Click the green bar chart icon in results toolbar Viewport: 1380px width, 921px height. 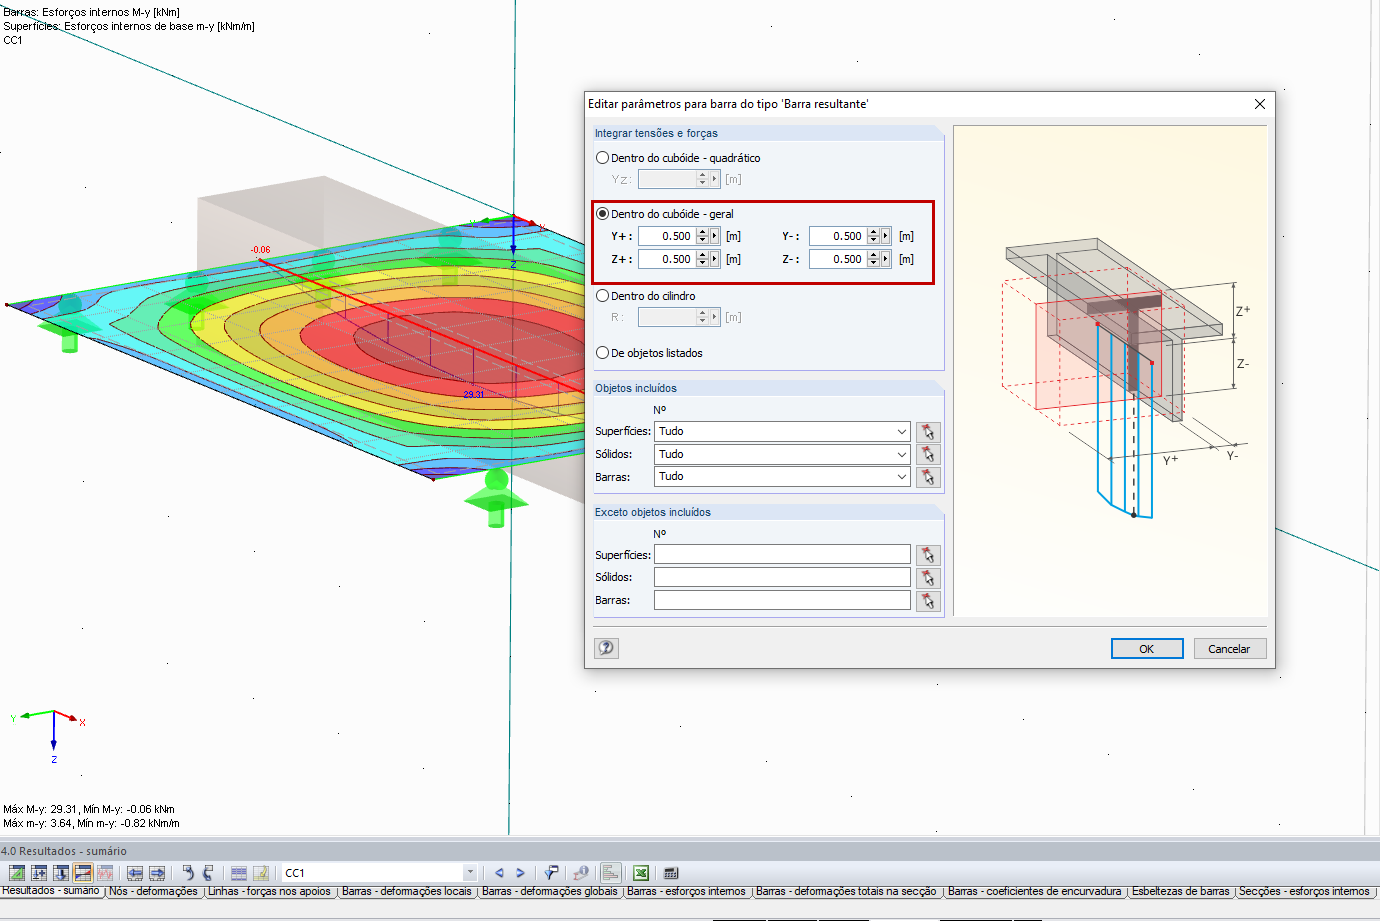tap(611, 873)
